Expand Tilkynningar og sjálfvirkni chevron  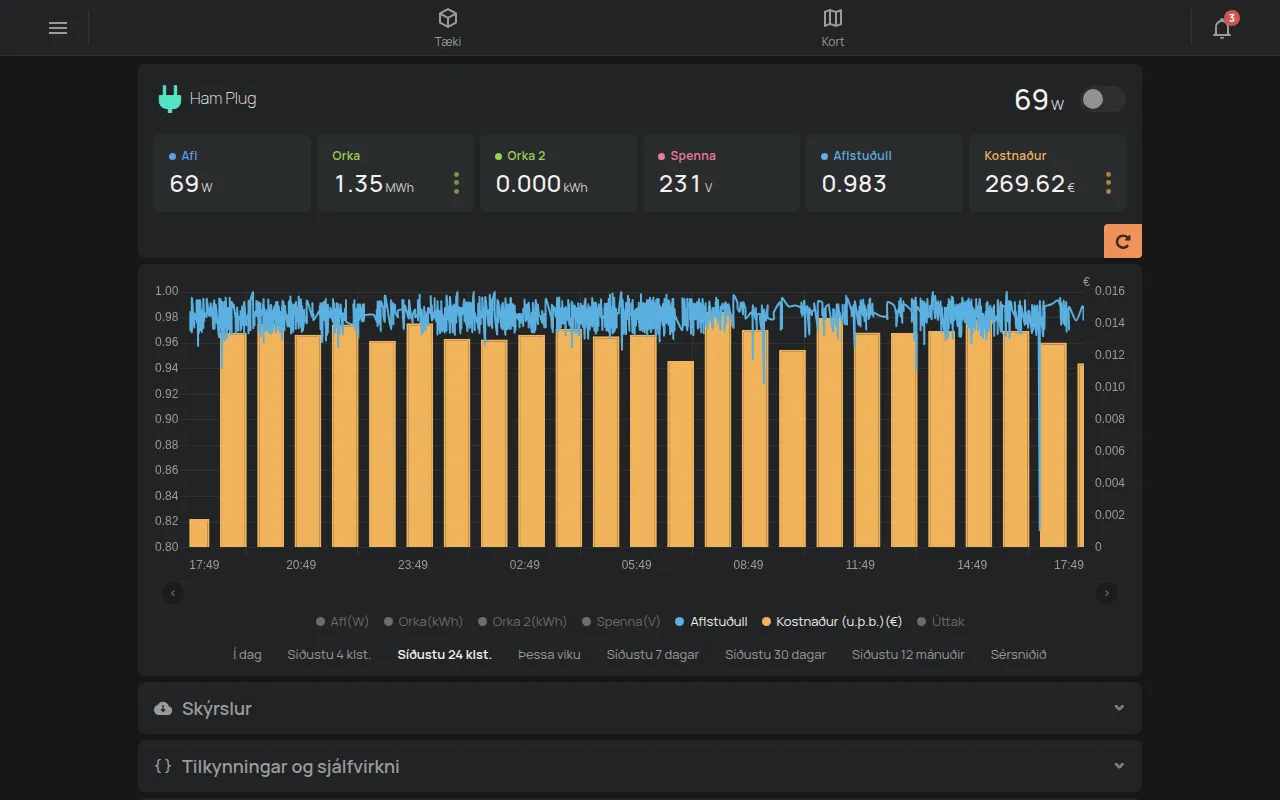point(1119,766)
